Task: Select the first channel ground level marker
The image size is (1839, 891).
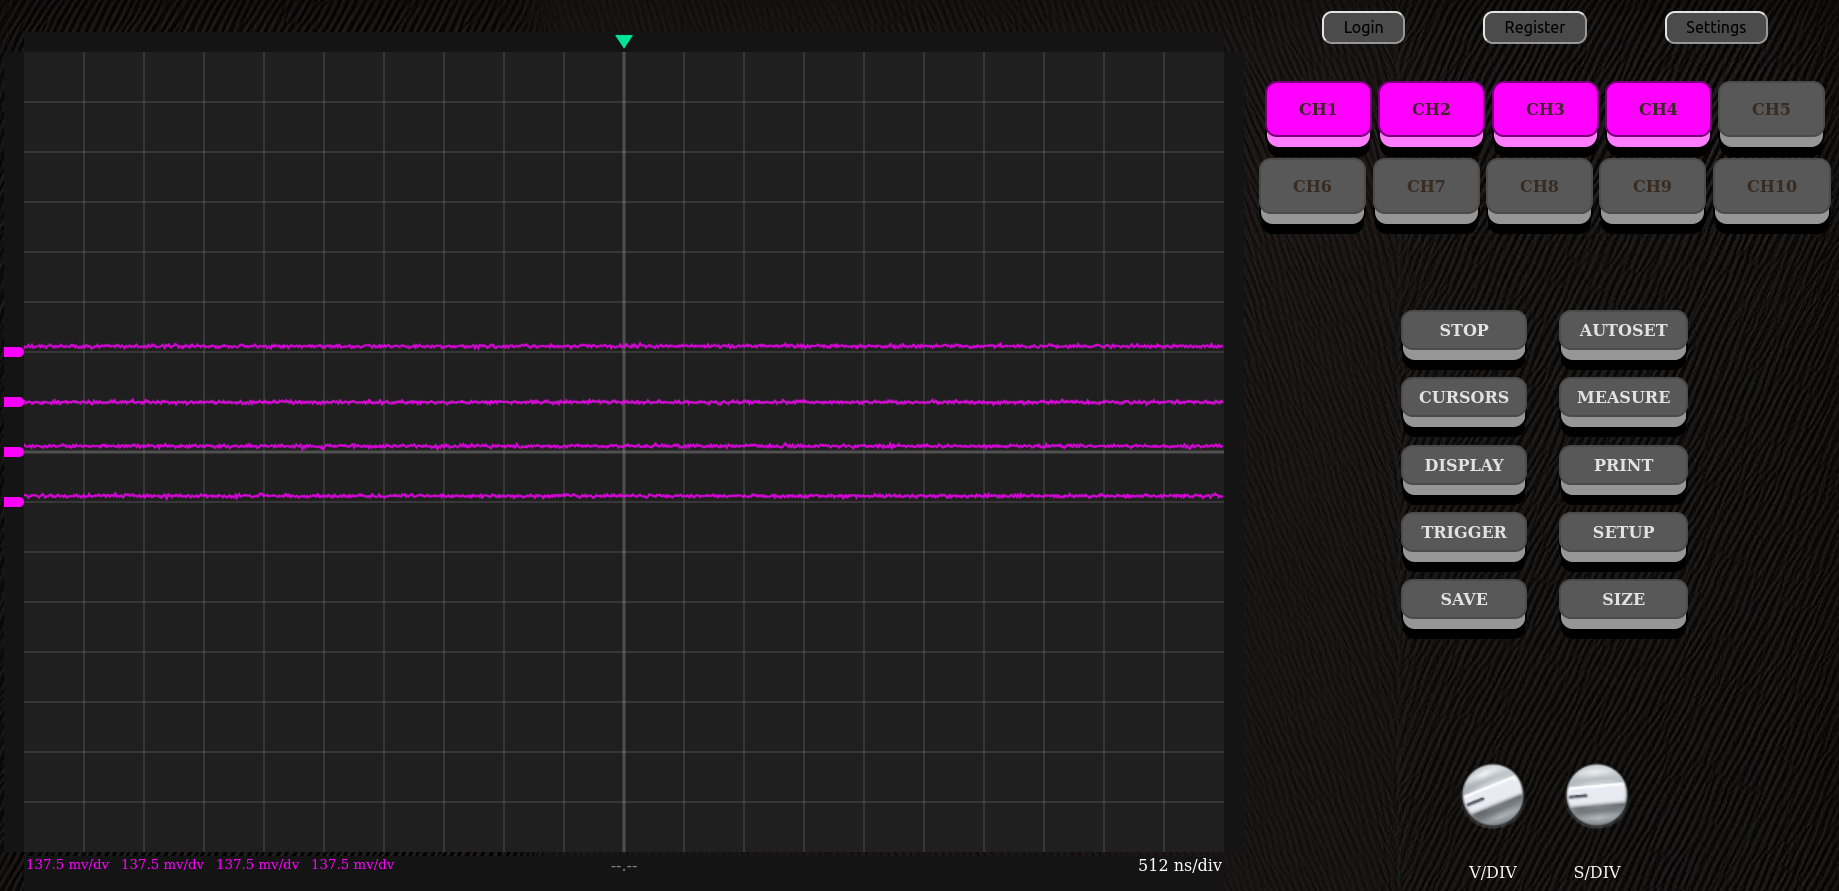Action: tap(13, 352)
